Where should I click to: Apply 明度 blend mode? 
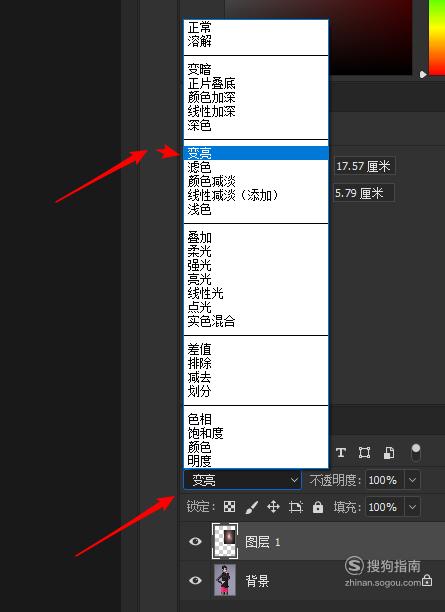pos(256,461)
